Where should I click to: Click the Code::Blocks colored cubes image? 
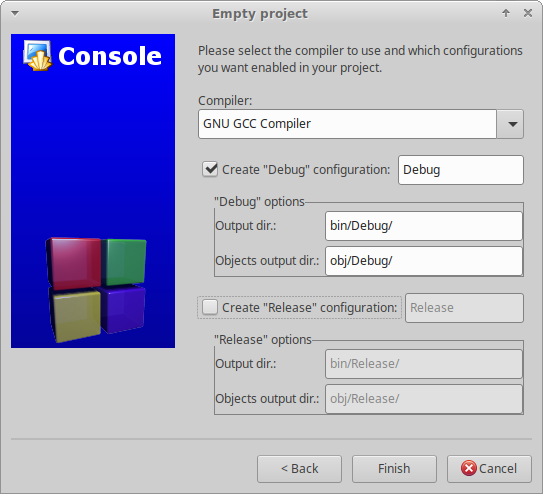pos(96,289)
